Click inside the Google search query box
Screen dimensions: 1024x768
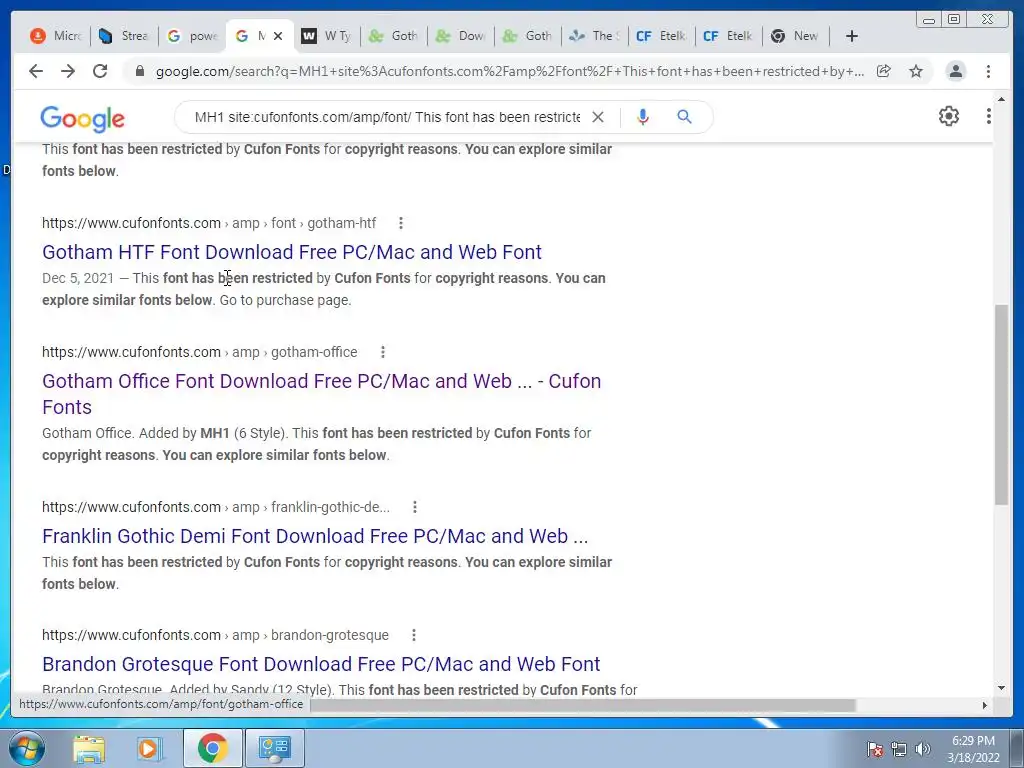[x=387, y=117]
